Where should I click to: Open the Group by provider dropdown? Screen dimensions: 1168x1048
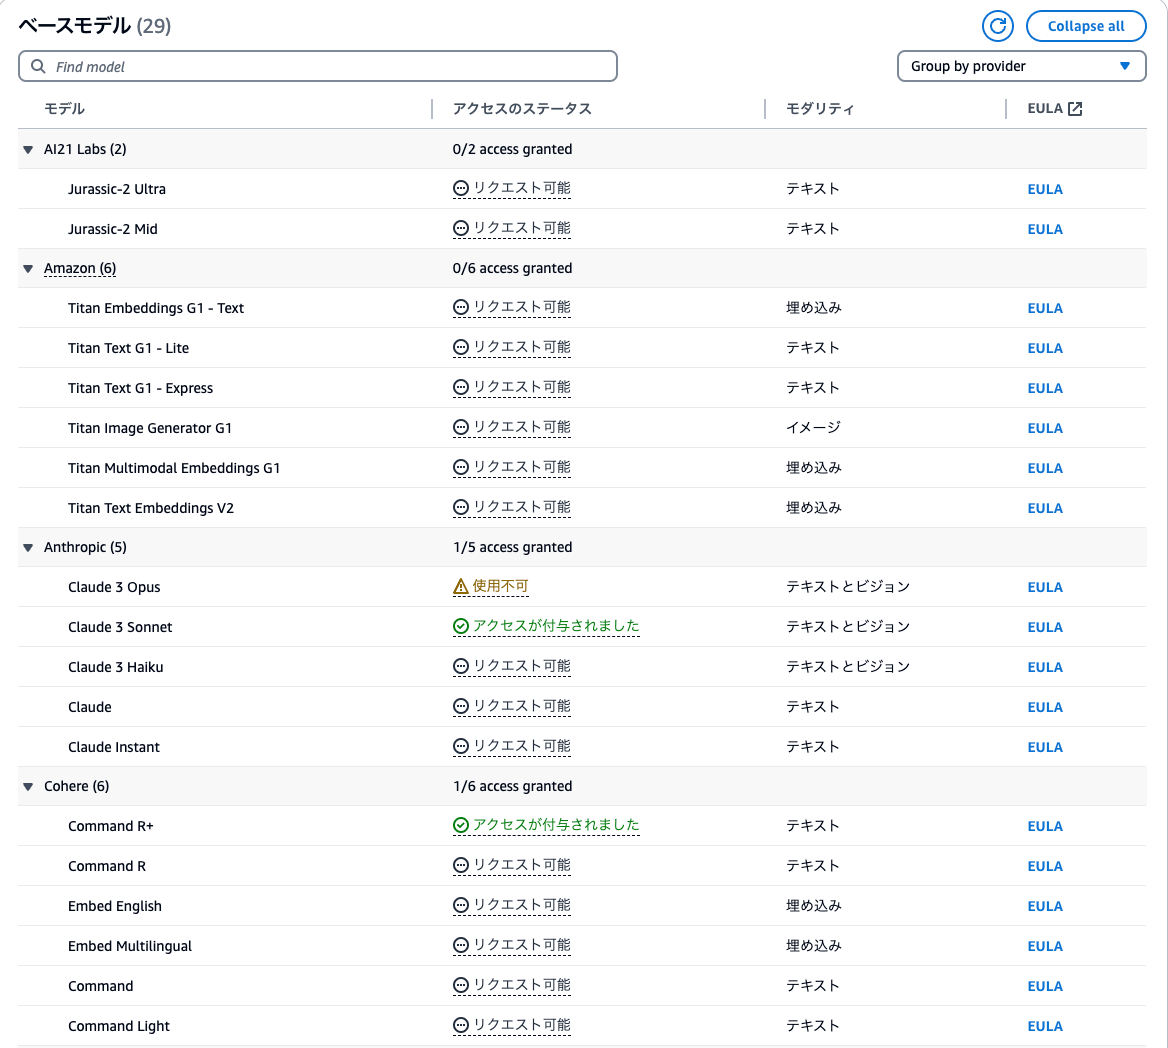(1021, 66)
